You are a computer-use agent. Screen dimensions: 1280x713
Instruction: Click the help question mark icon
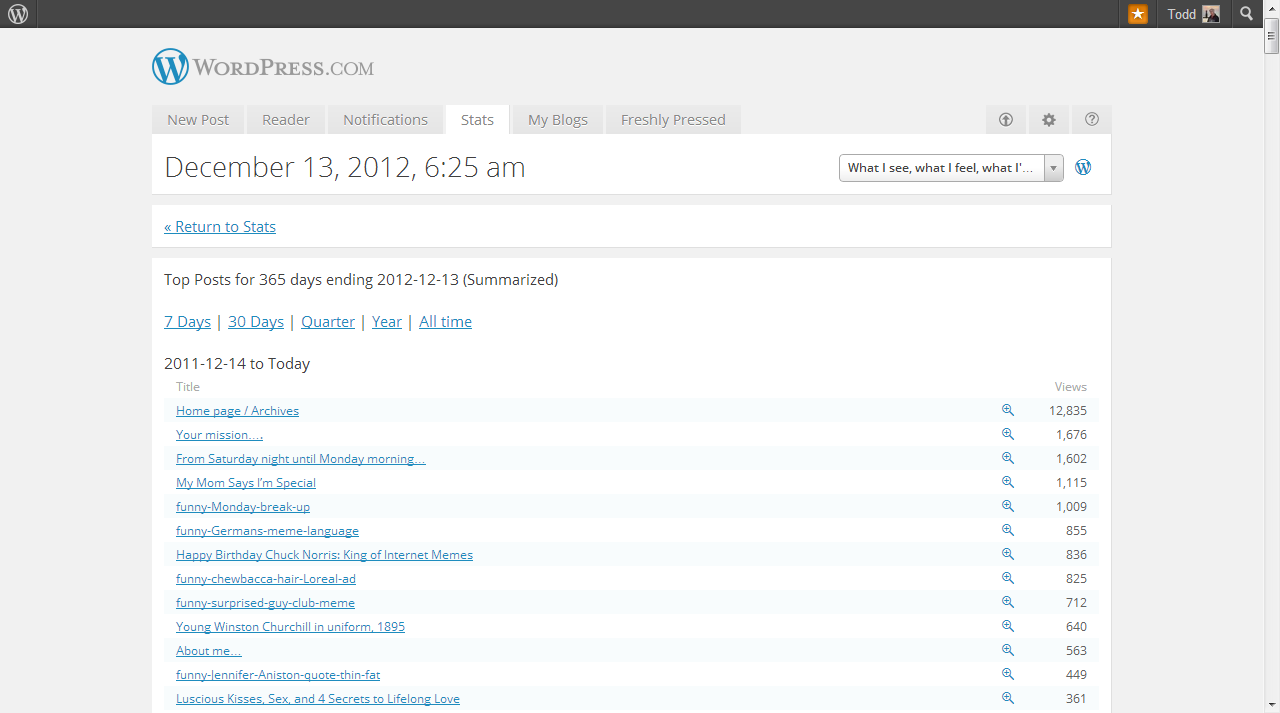point(1092,120)
